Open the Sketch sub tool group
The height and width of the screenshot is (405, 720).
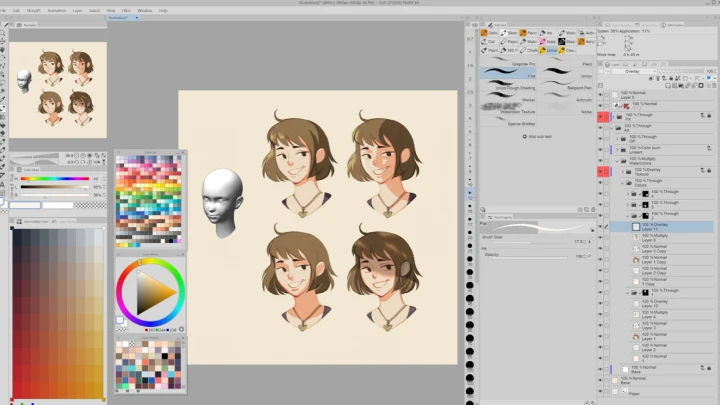[x=509, y=33]
